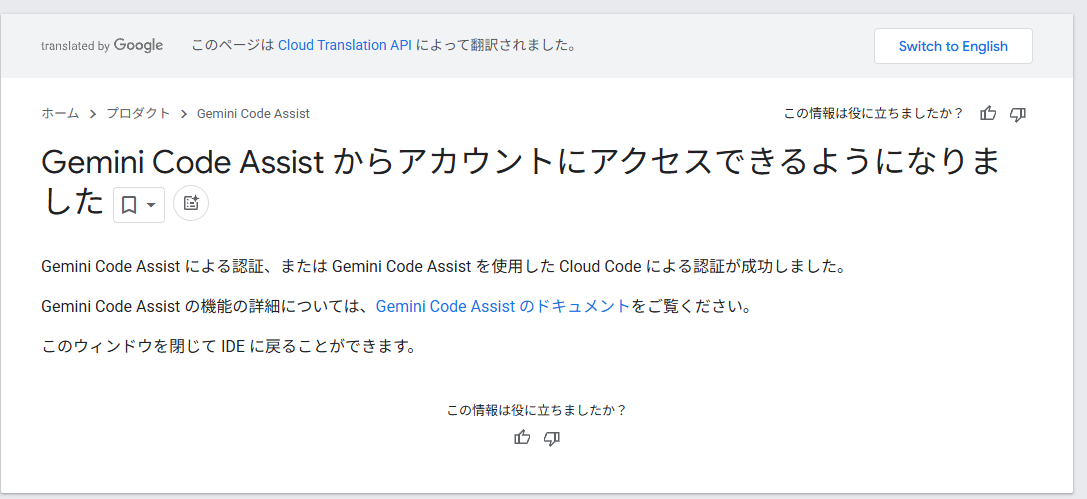Click bottom この情報は役に立ちましたか？ text

click(x=537, y=410)
